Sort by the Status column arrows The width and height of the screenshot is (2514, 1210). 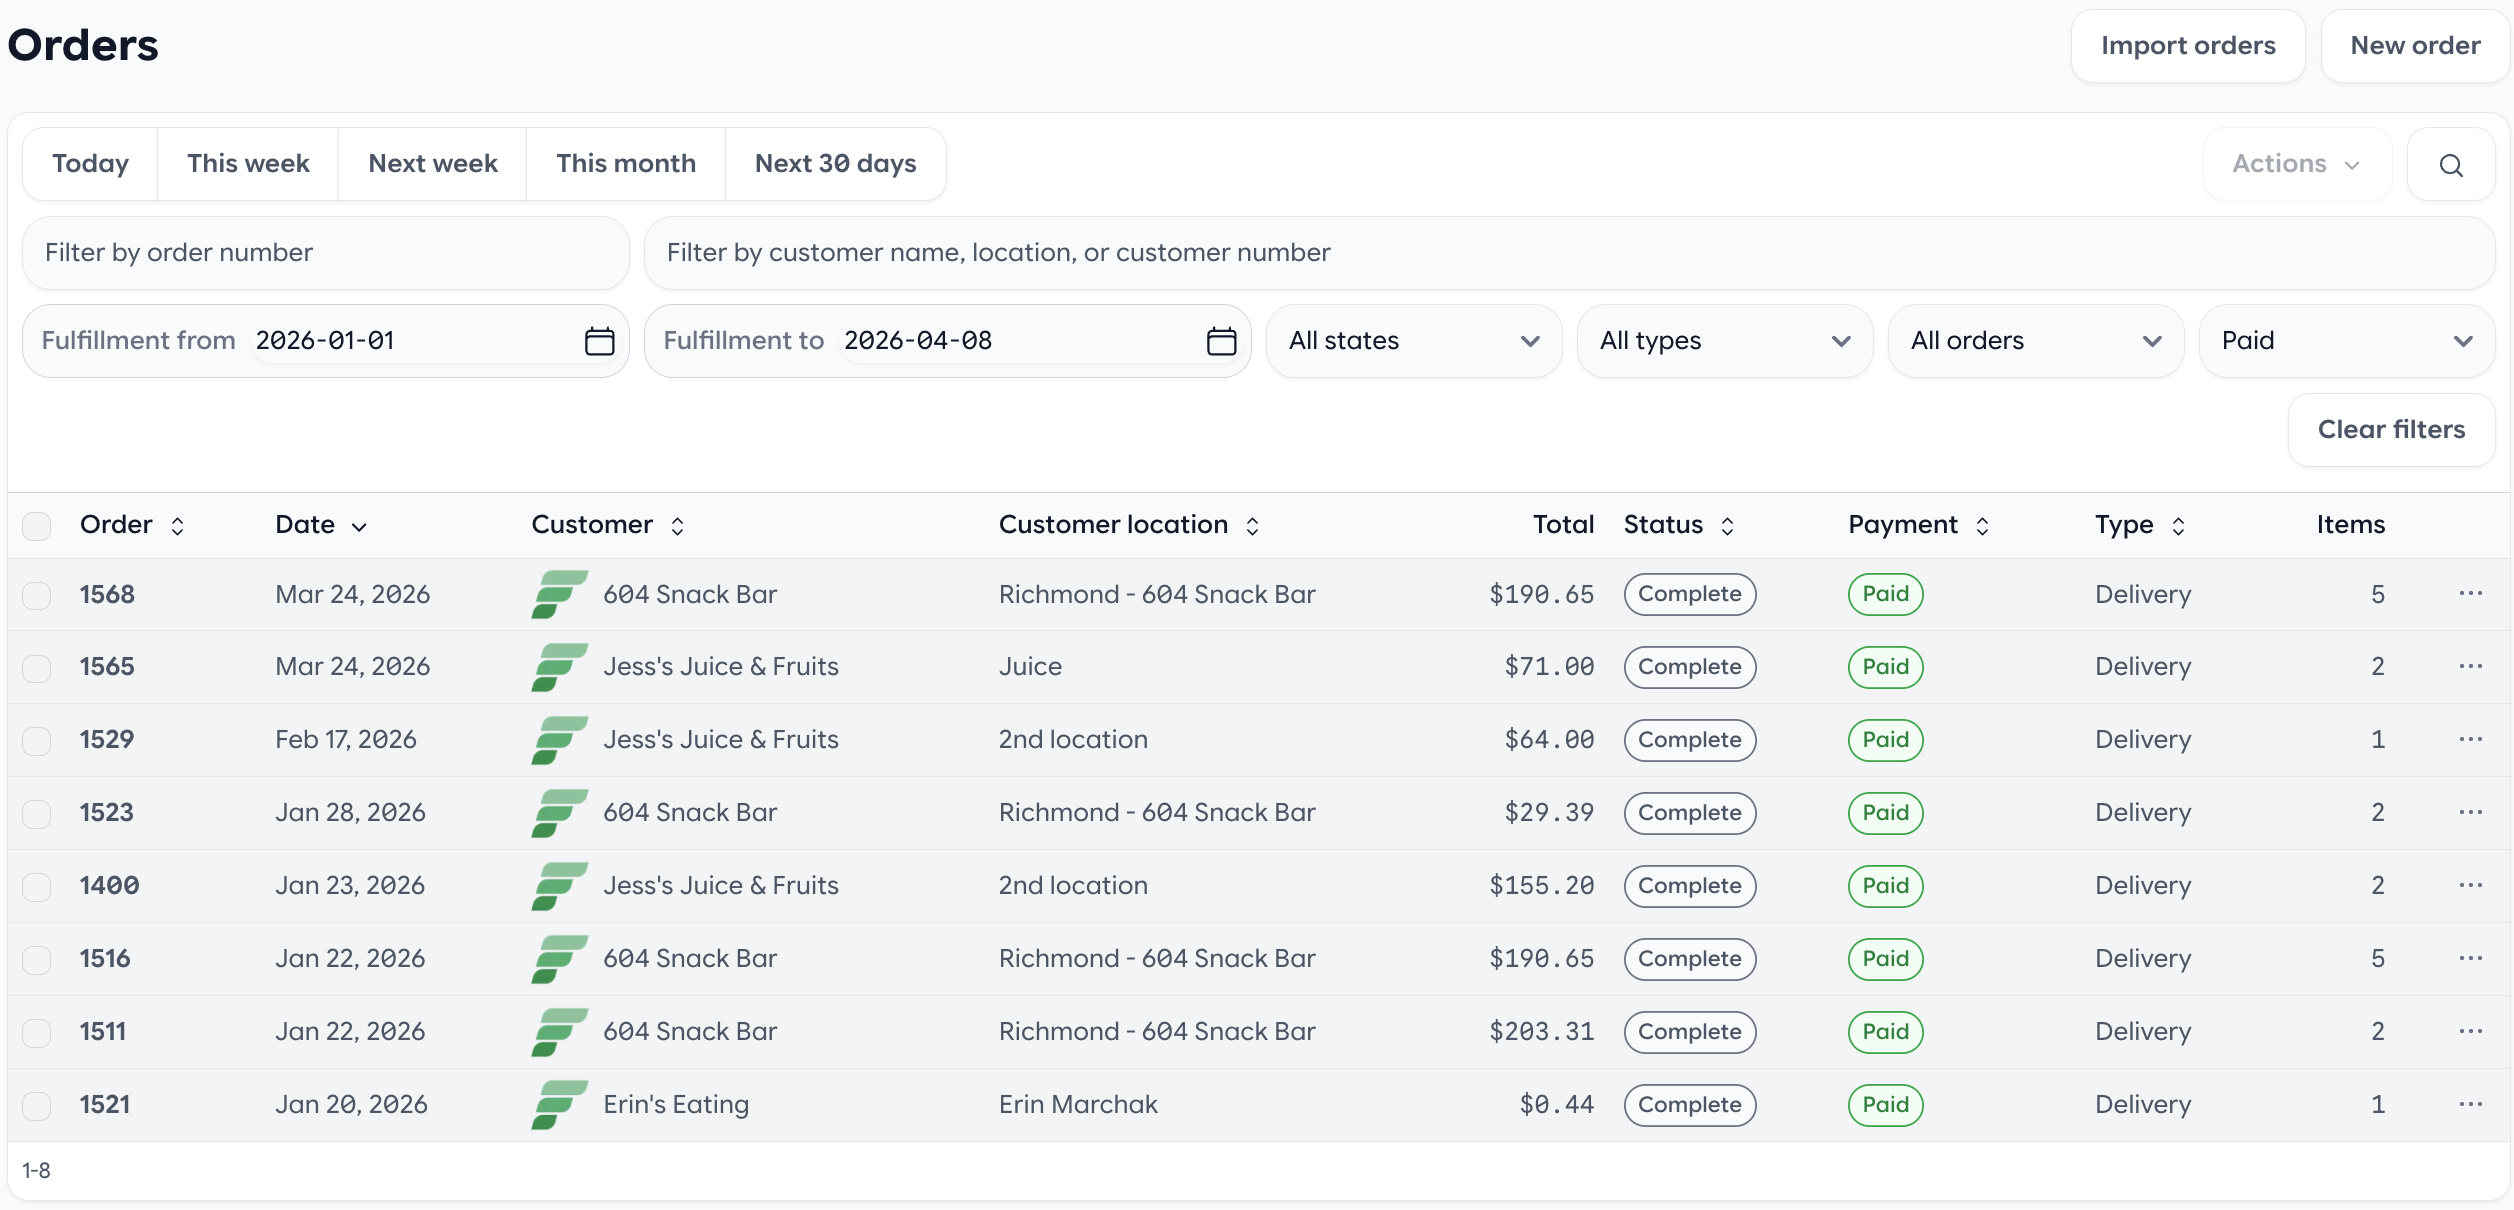pyautogui.click(x=1727, y=526)
